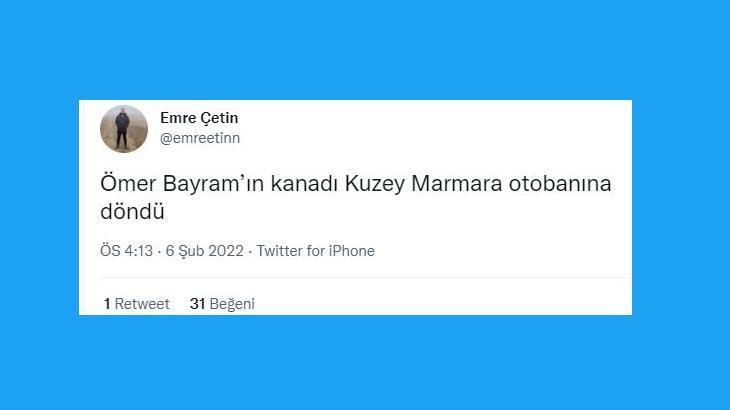Select "Kuzey Marmara" in the tweet text

[x=423, y=185]
